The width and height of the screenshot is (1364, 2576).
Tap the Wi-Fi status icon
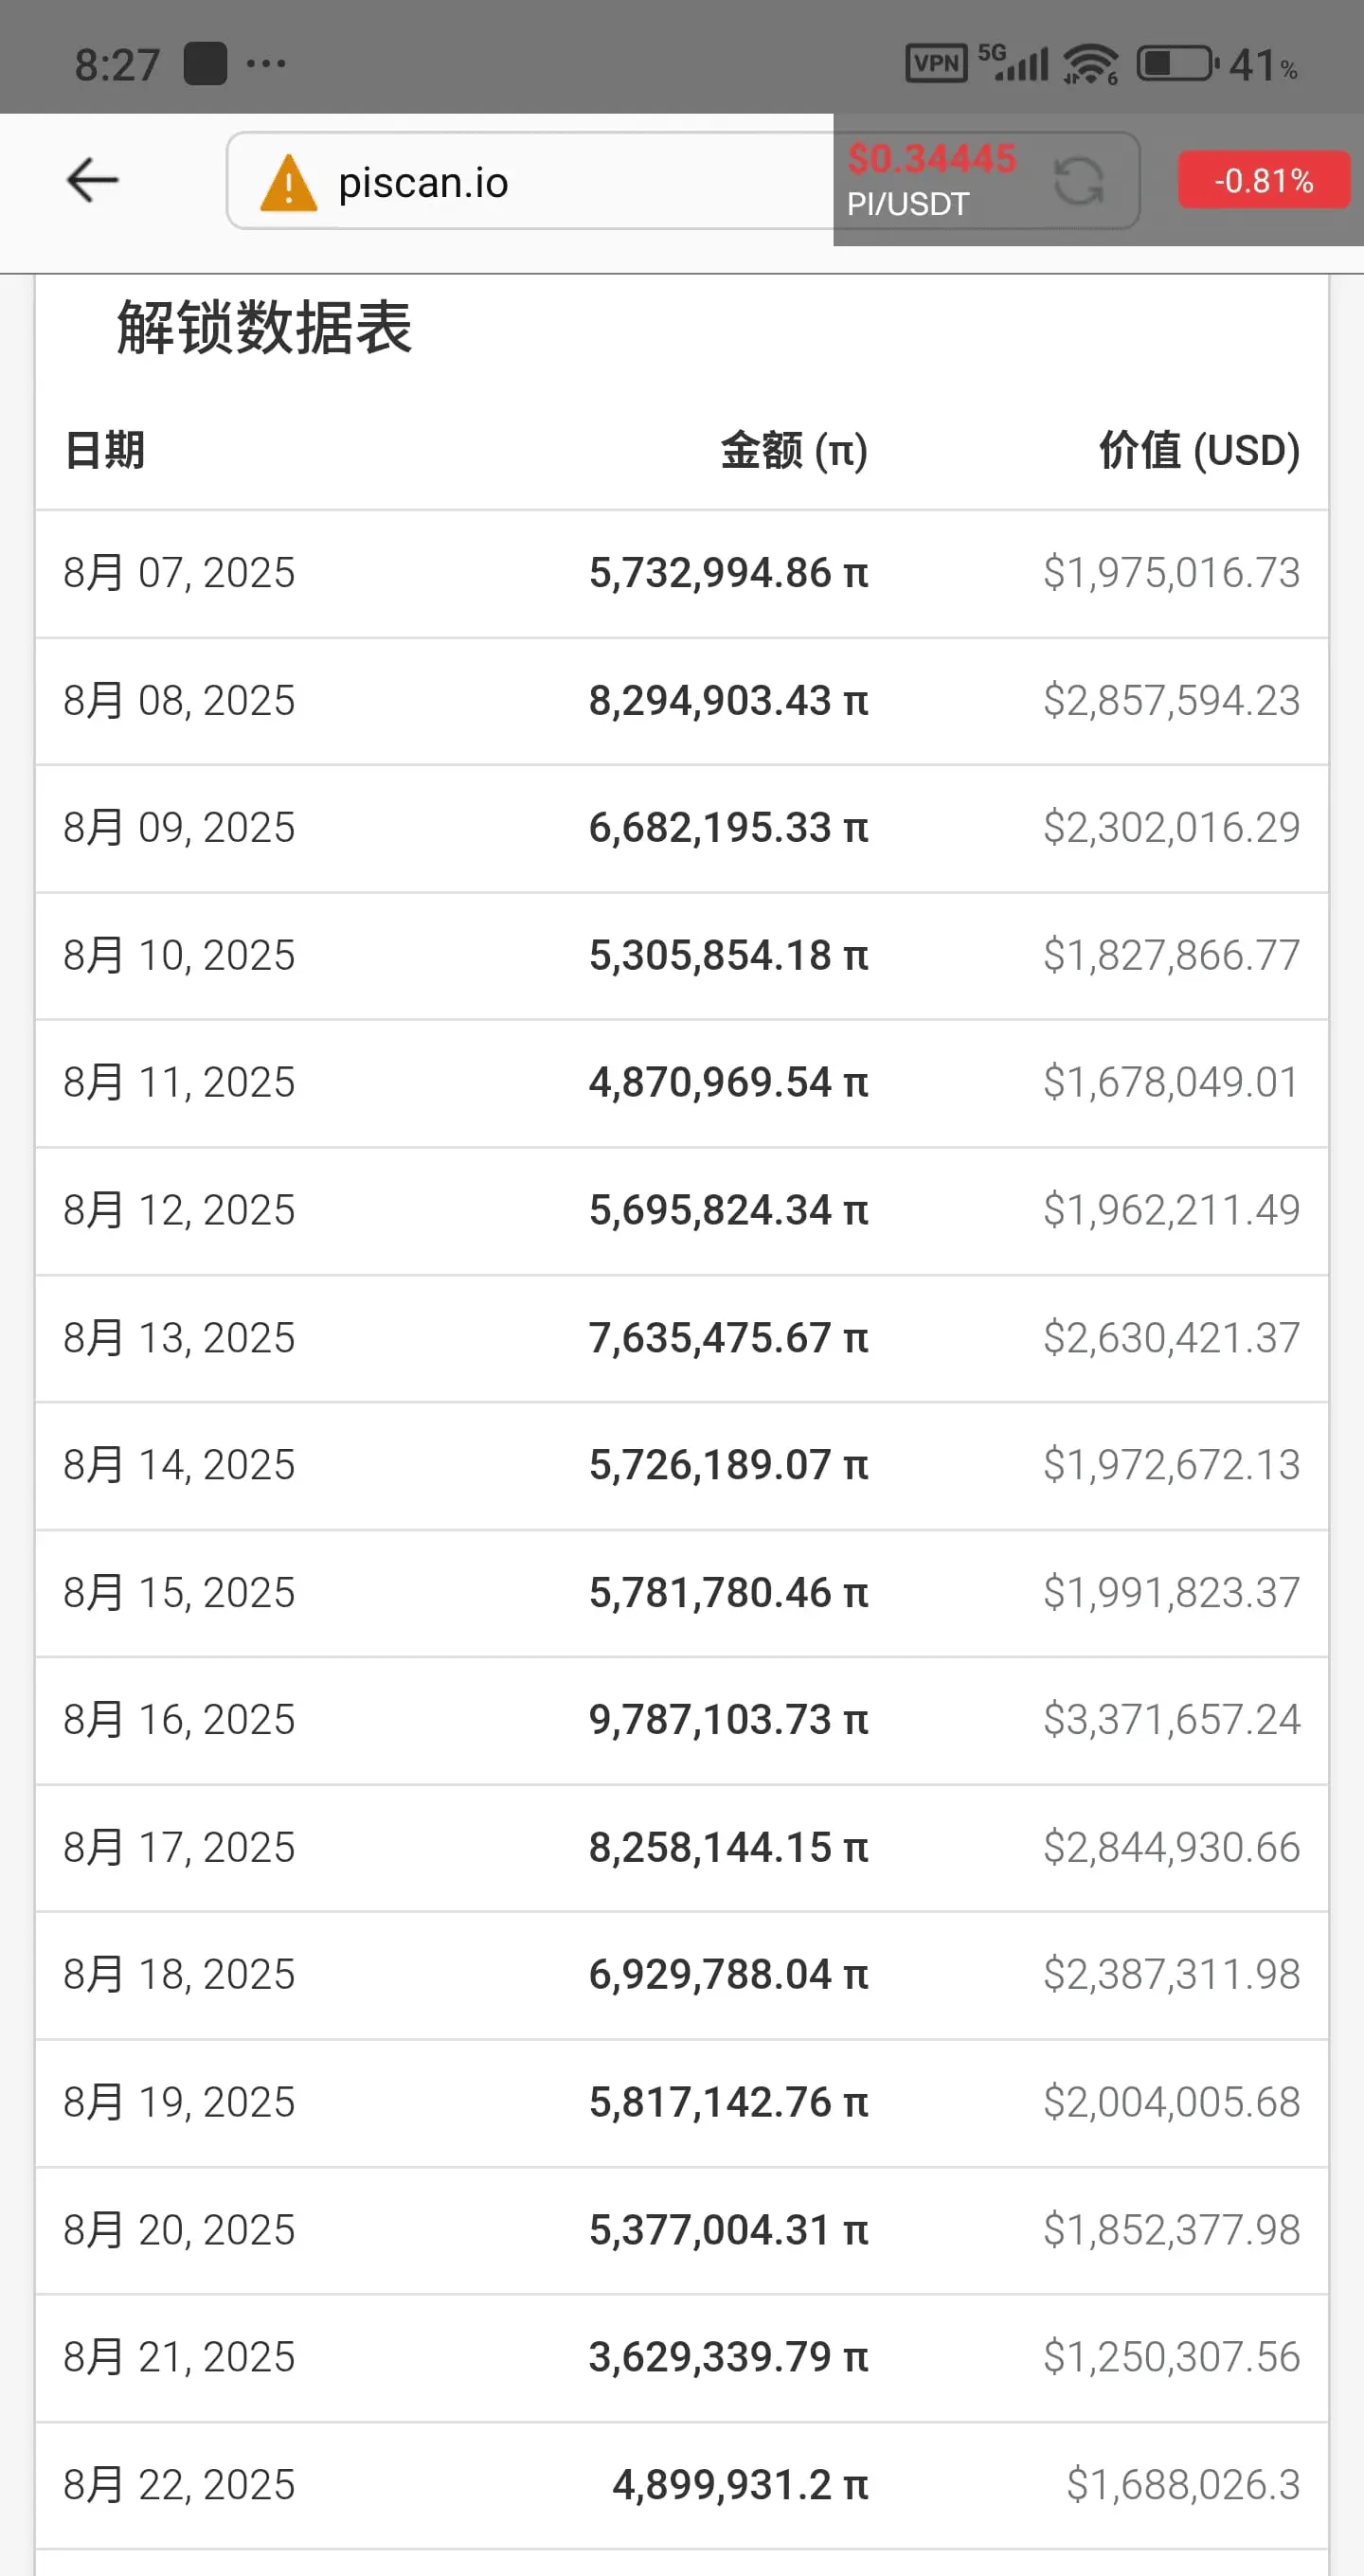pos(1091,64)
